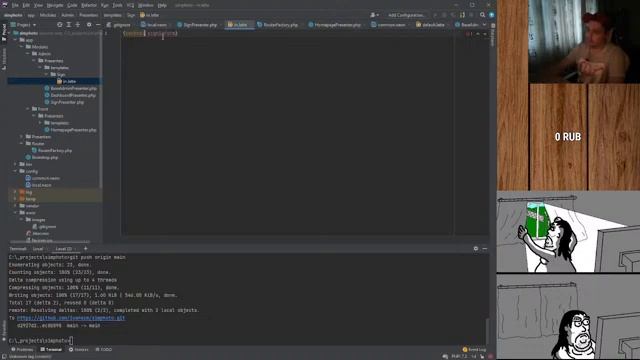Open the Problems tool window
The width and height of the screenshot is (640, 360).
[x=22, y=350]
